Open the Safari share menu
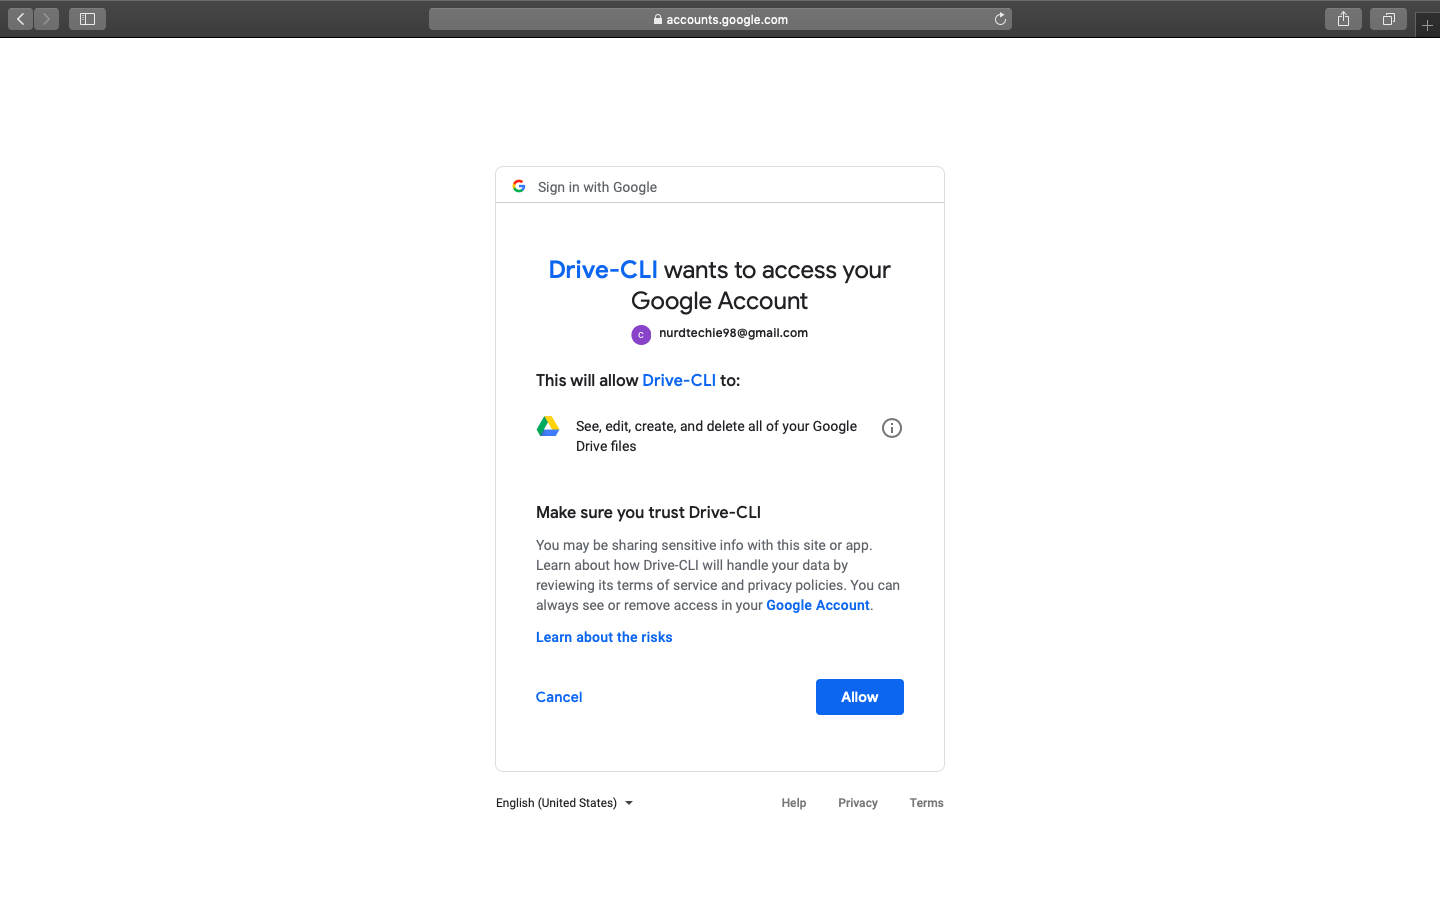1440x900 pixels. tap(1343, 19)
